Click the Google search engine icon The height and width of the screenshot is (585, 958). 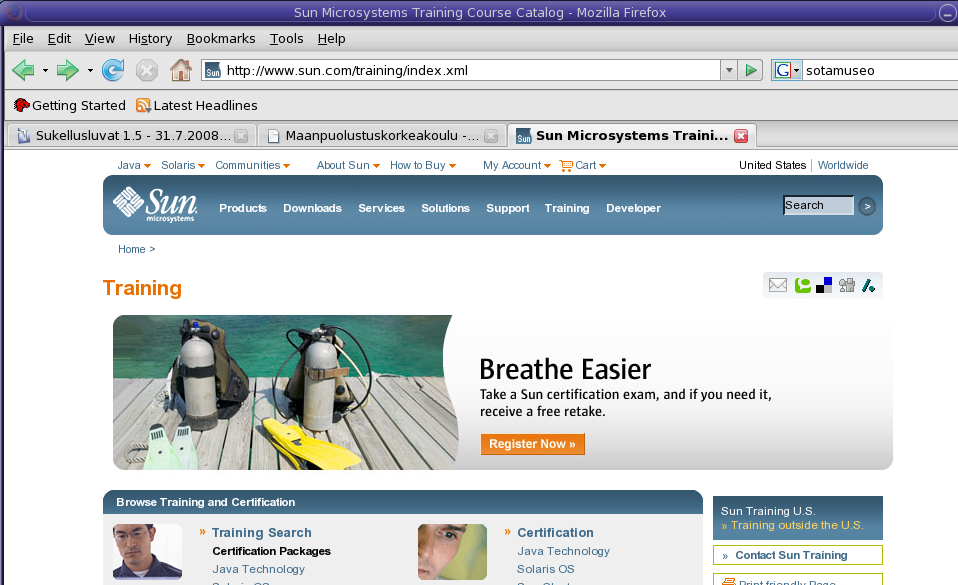pos(783,70)
